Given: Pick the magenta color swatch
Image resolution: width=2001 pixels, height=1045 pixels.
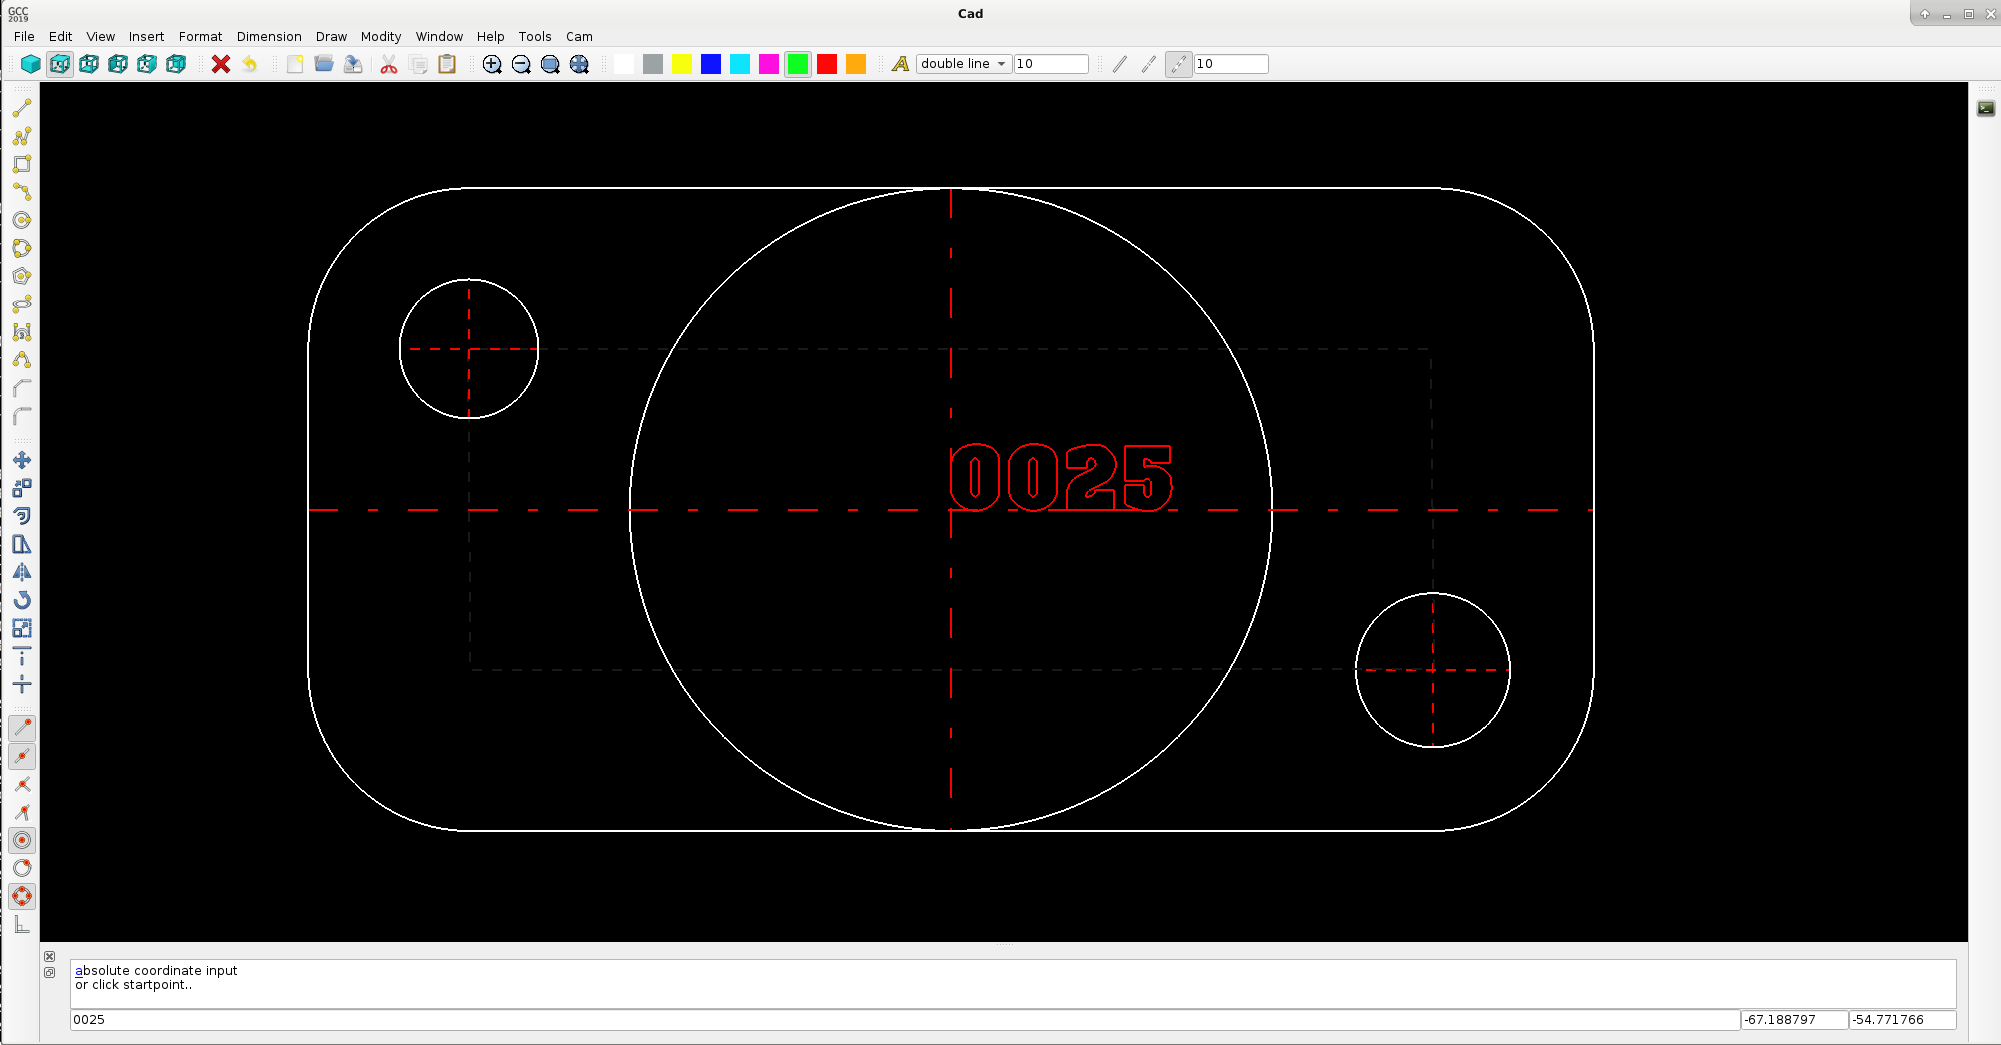Looking at the screenshot, I should 769,64.
